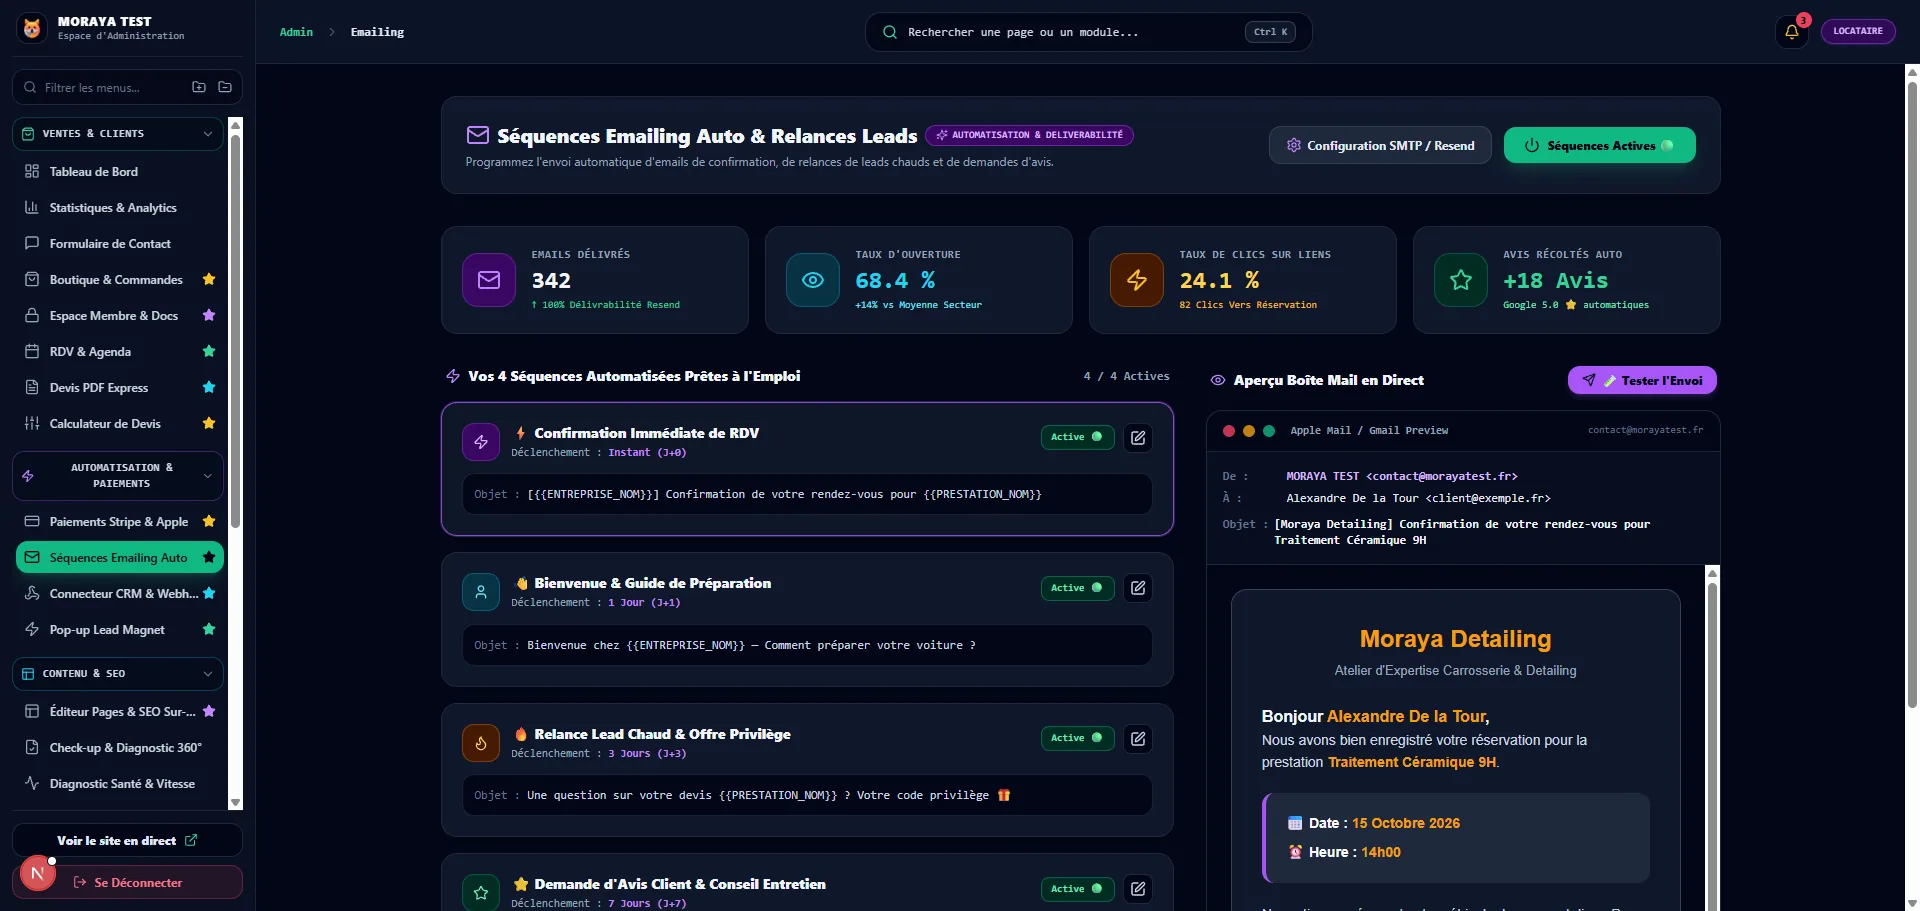Open Configuration SMTP / Resend

tap(1380, 145)
